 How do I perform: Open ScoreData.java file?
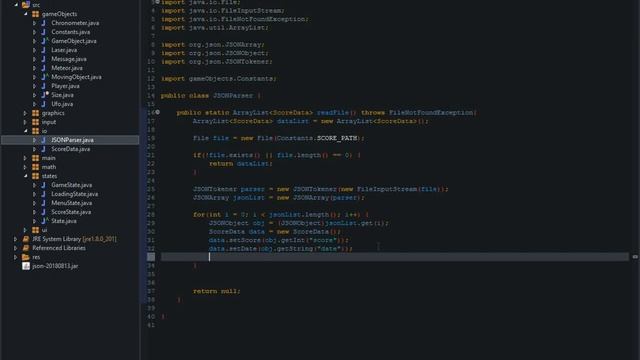pyautogui.click(x=71, y=149)
